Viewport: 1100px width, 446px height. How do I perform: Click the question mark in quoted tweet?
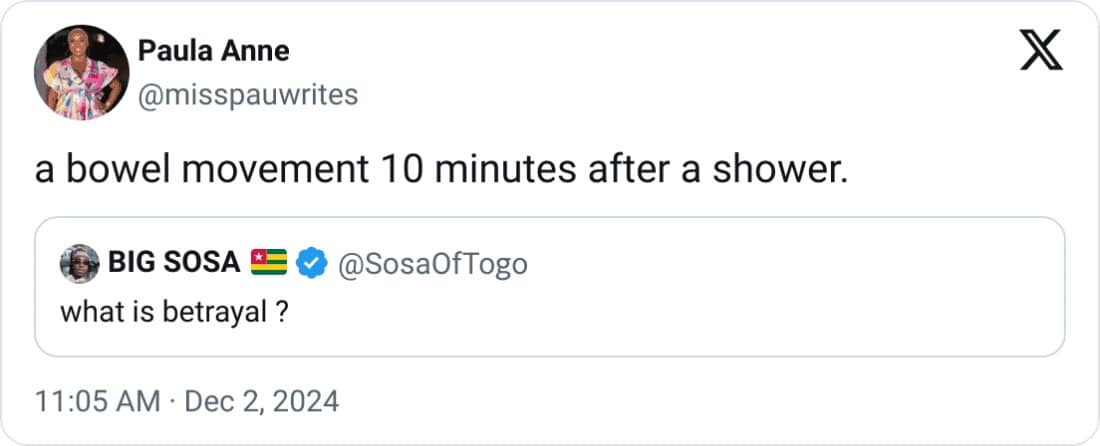pyautogui.click(x=284, y=312)
